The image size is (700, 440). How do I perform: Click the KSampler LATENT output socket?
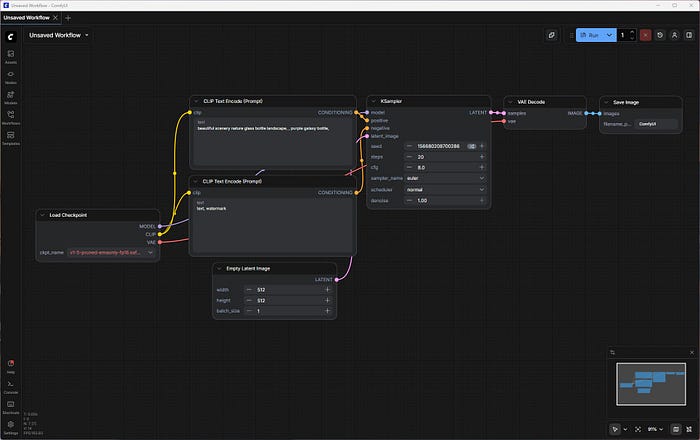click(x=491, y=112)
